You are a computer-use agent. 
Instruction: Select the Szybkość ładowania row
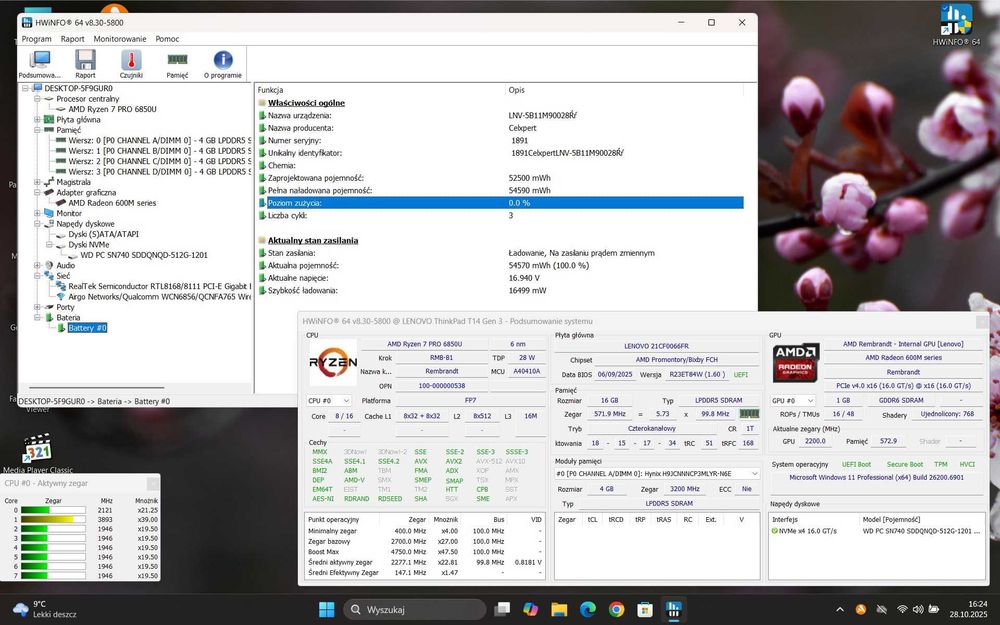pyautogui.click(x=501, y=290)
